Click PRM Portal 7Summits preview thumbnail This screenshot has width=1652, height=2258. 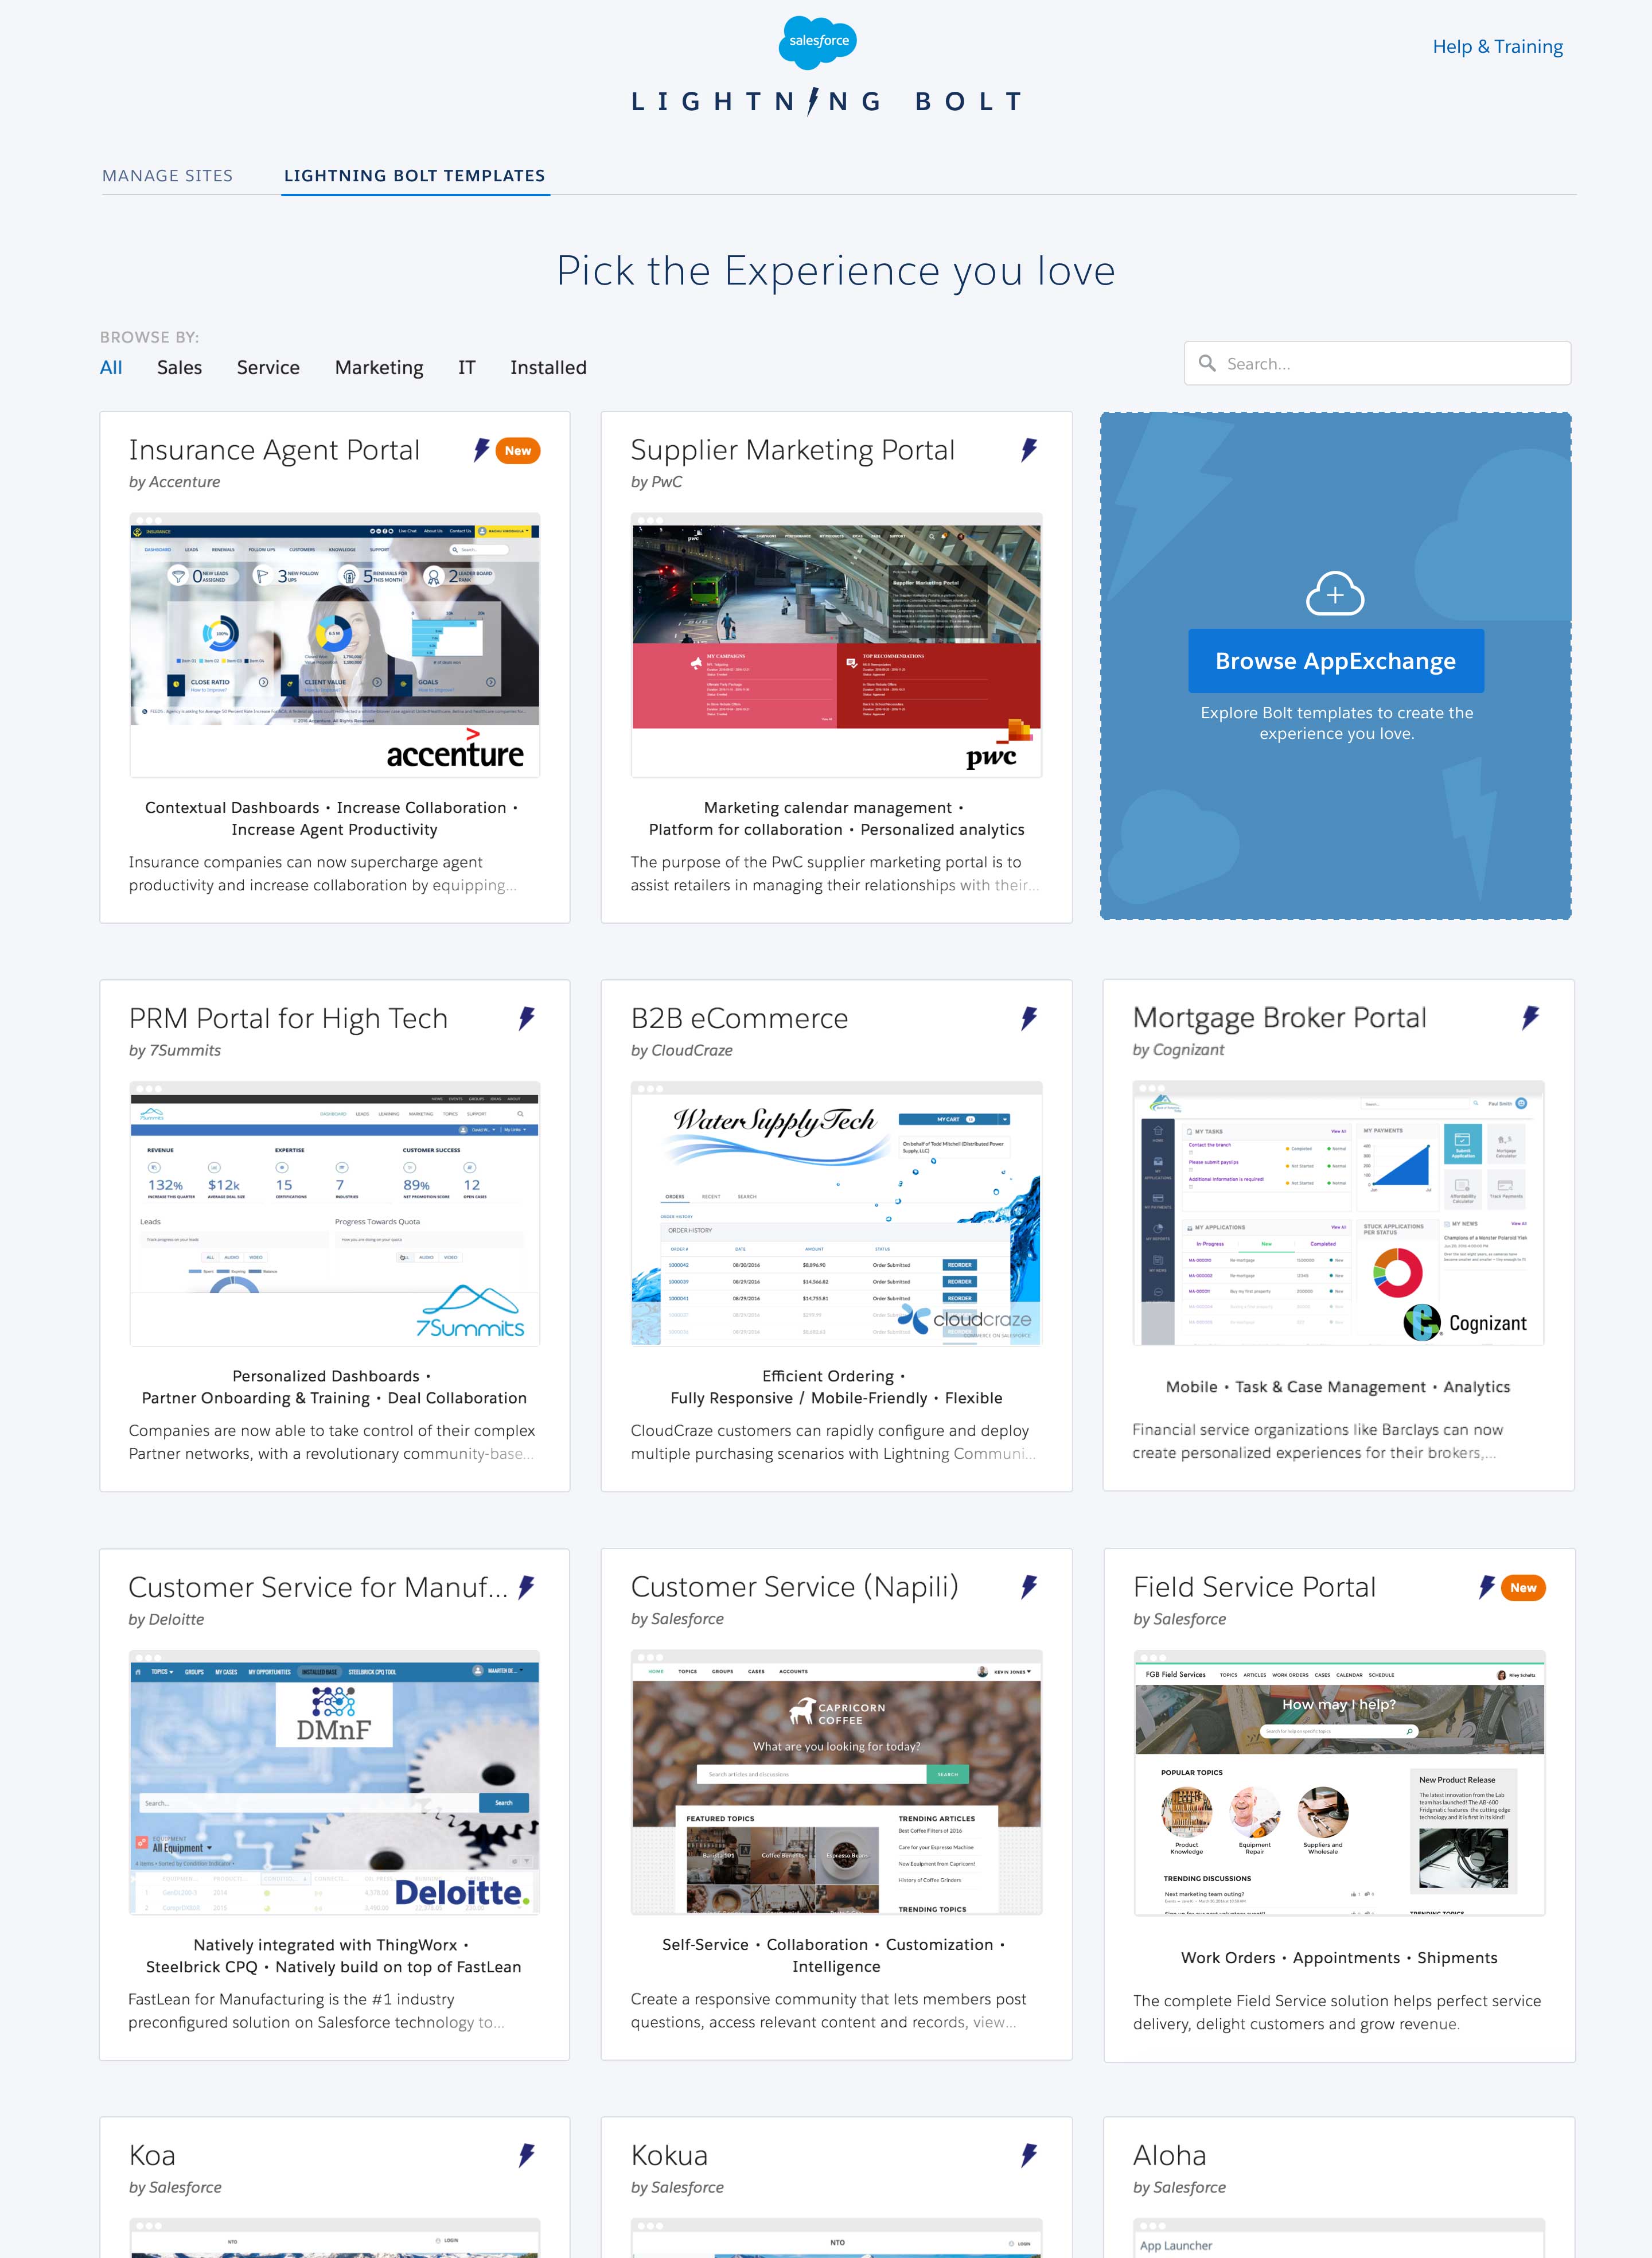[335, 1213]
